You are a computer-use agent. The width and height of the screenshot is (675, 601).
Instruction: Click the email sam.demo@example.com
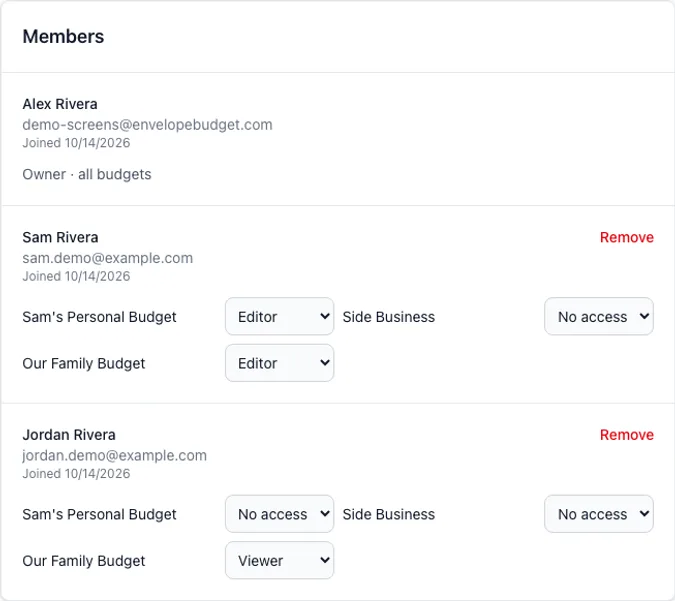[108, 258]
